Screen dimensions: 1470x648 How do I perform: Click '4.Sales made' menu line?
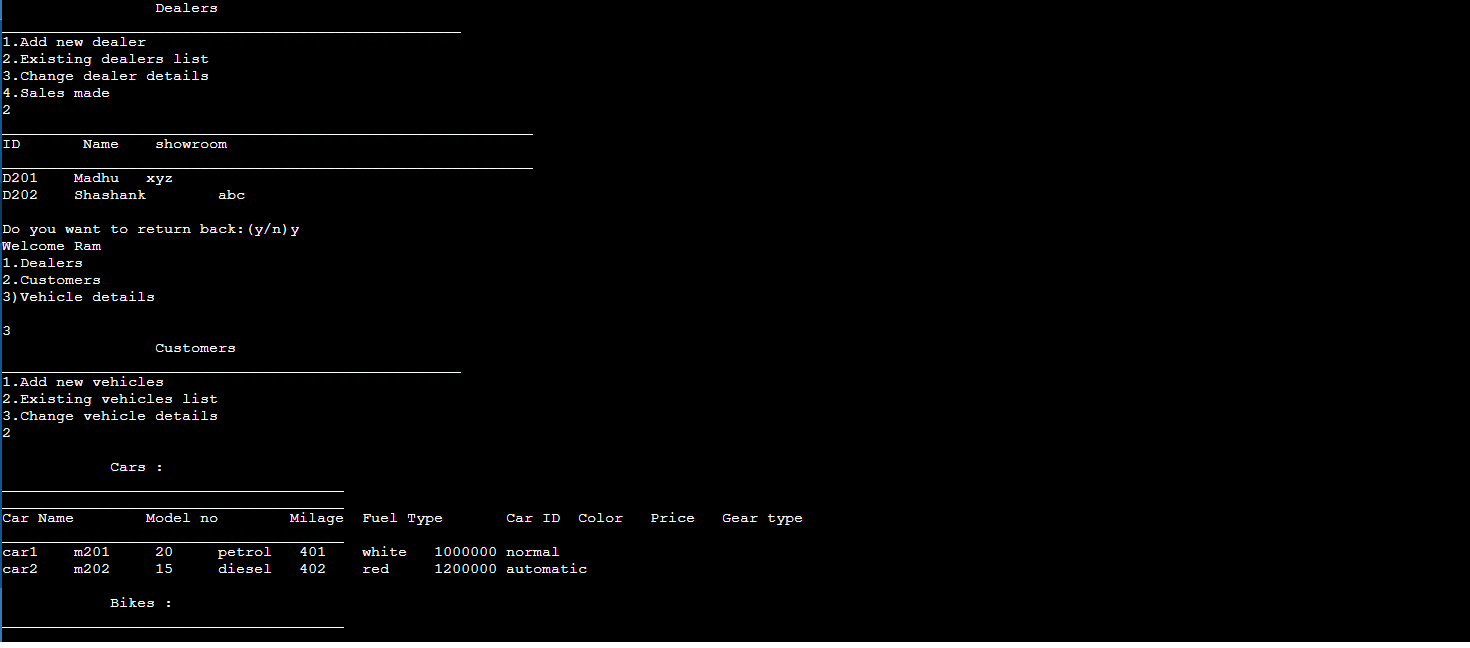56,93
